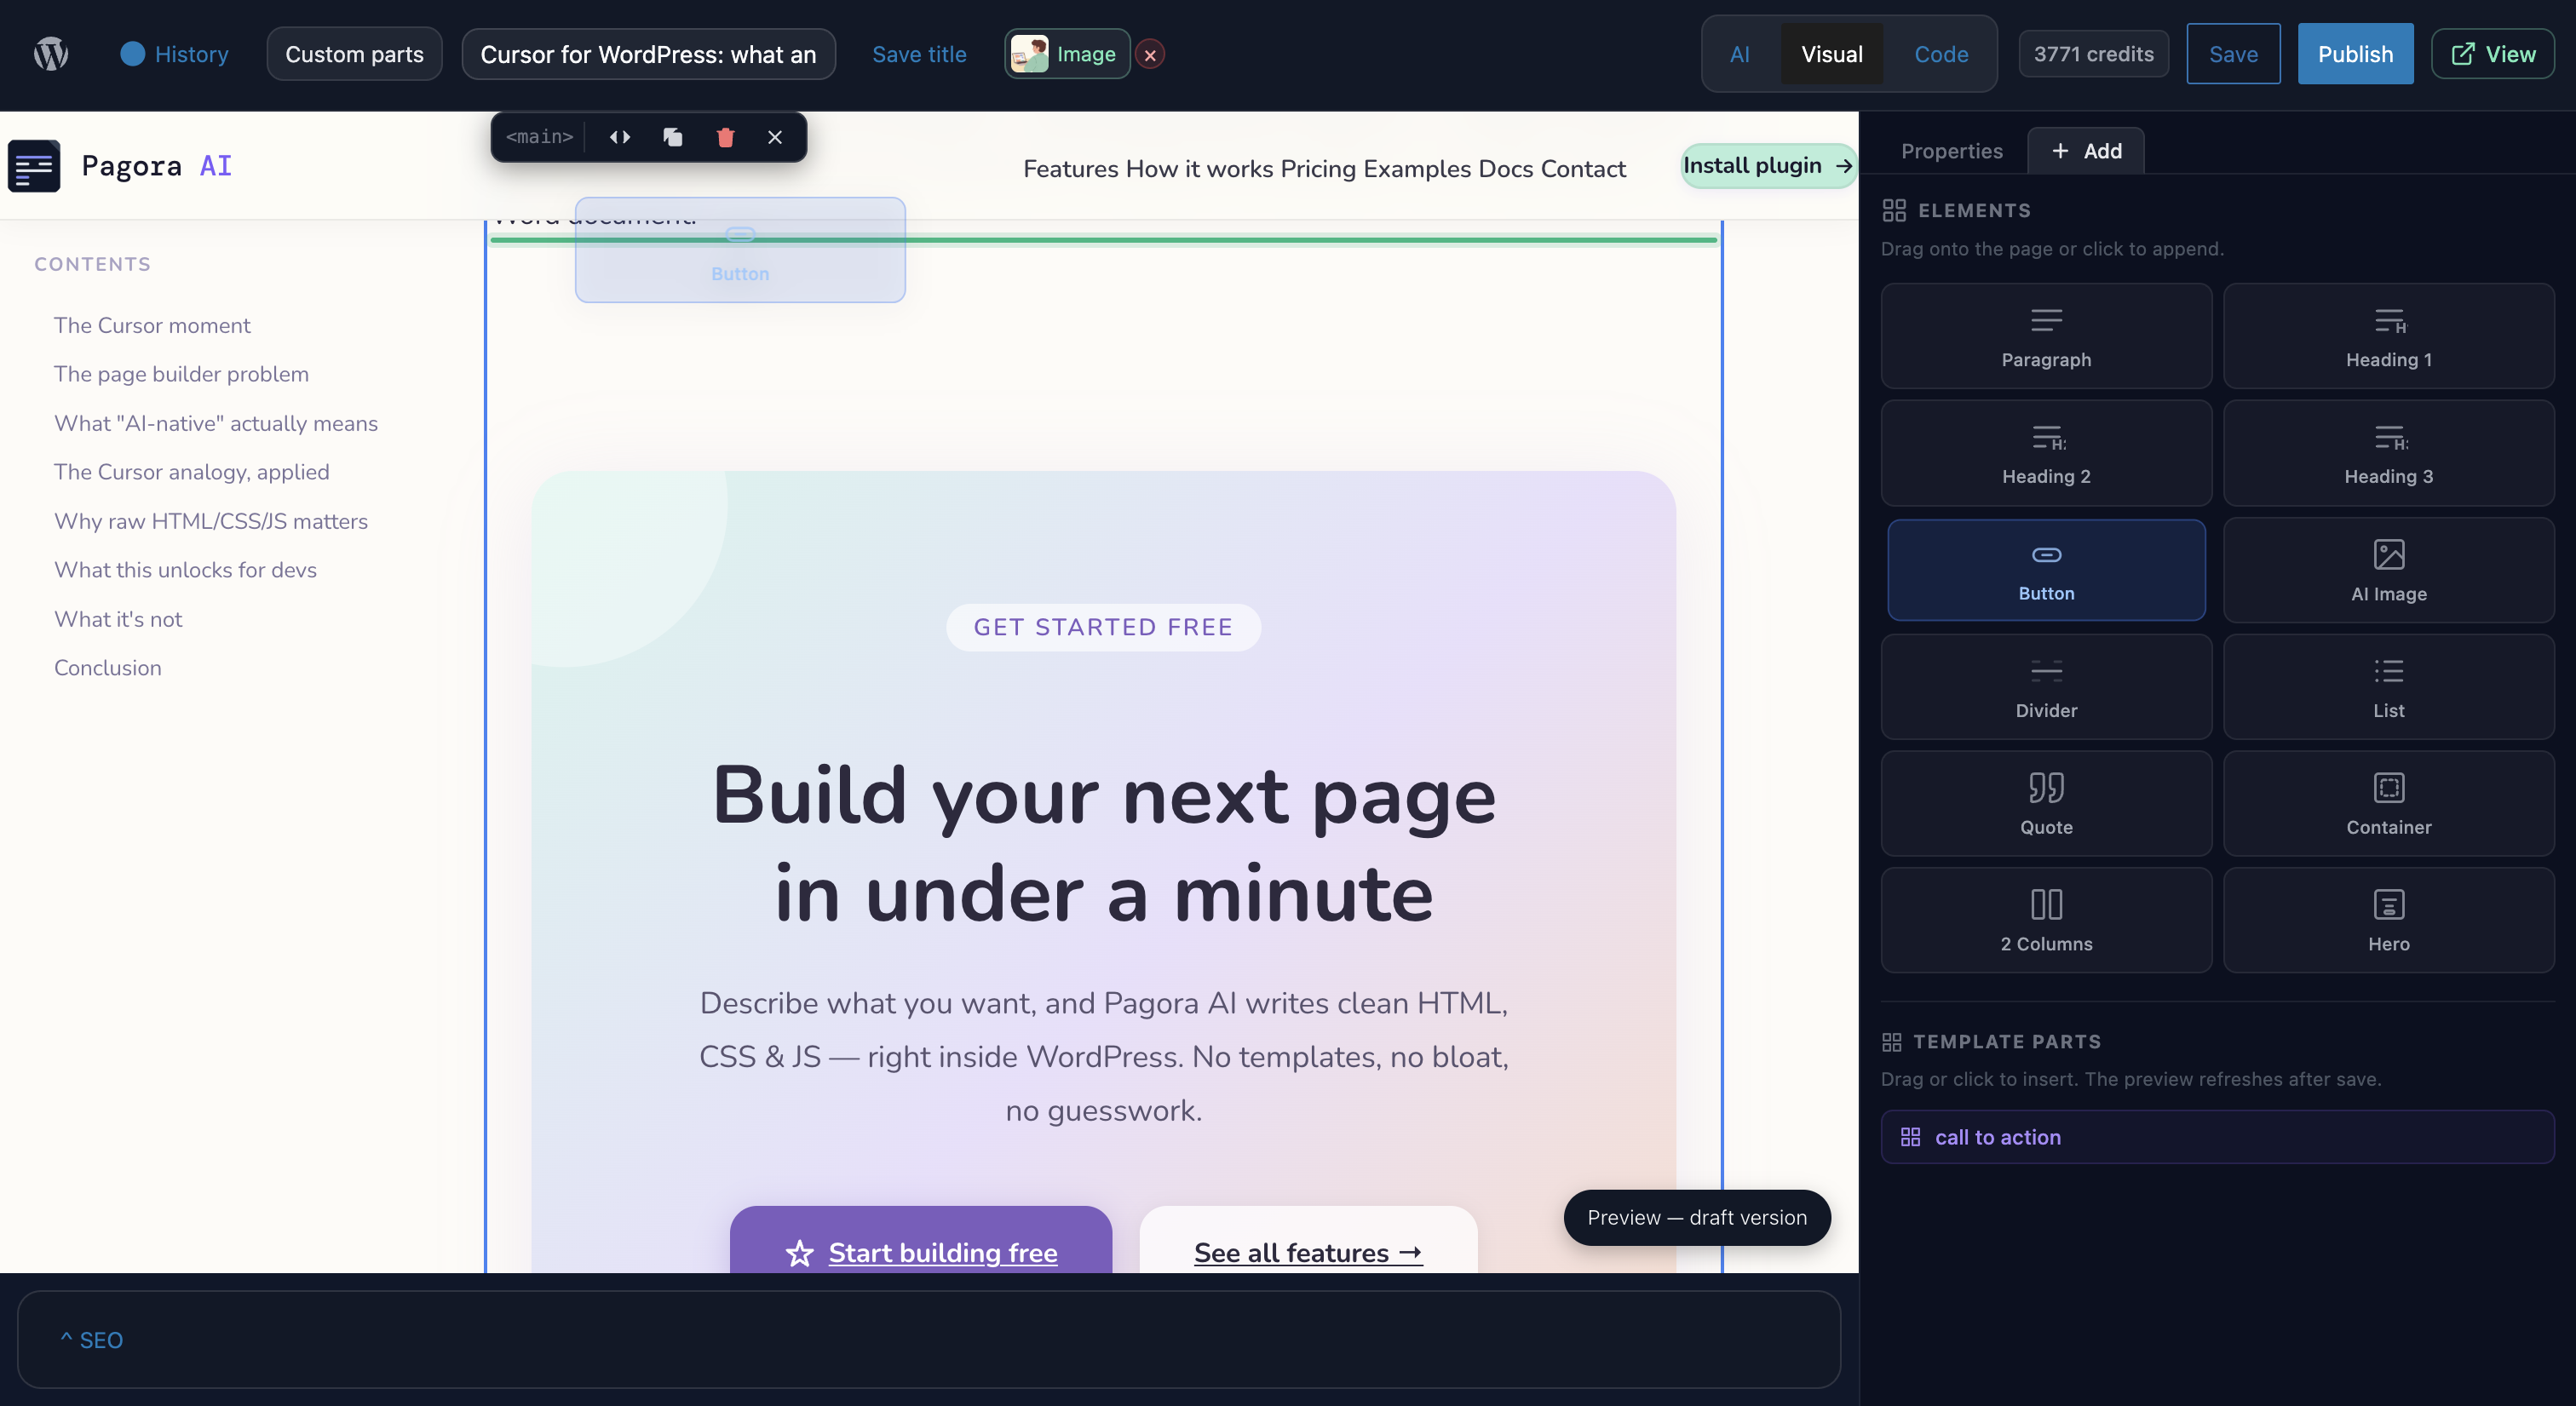Image resolution: width=2576 pixels, height=1406 pixels.
Task: Add a List element
Action: (x=2388, y=687)
